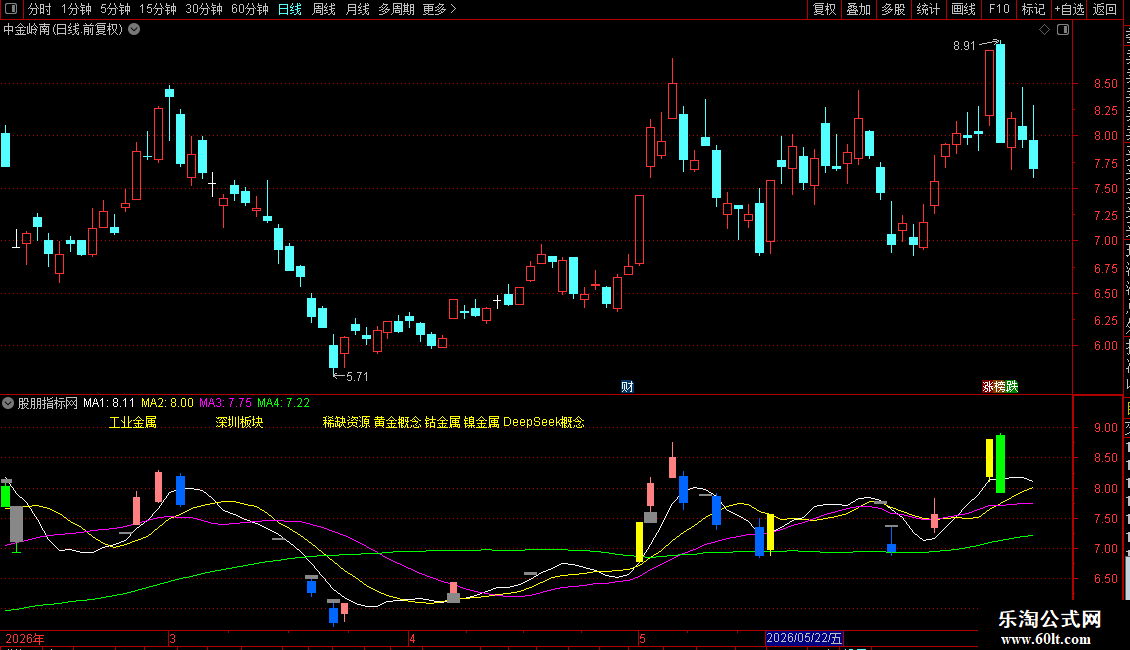The width and height of the screenshot is (1130, 650).
Task: Open the 画线 drawing tool
Action: point(964,9)
